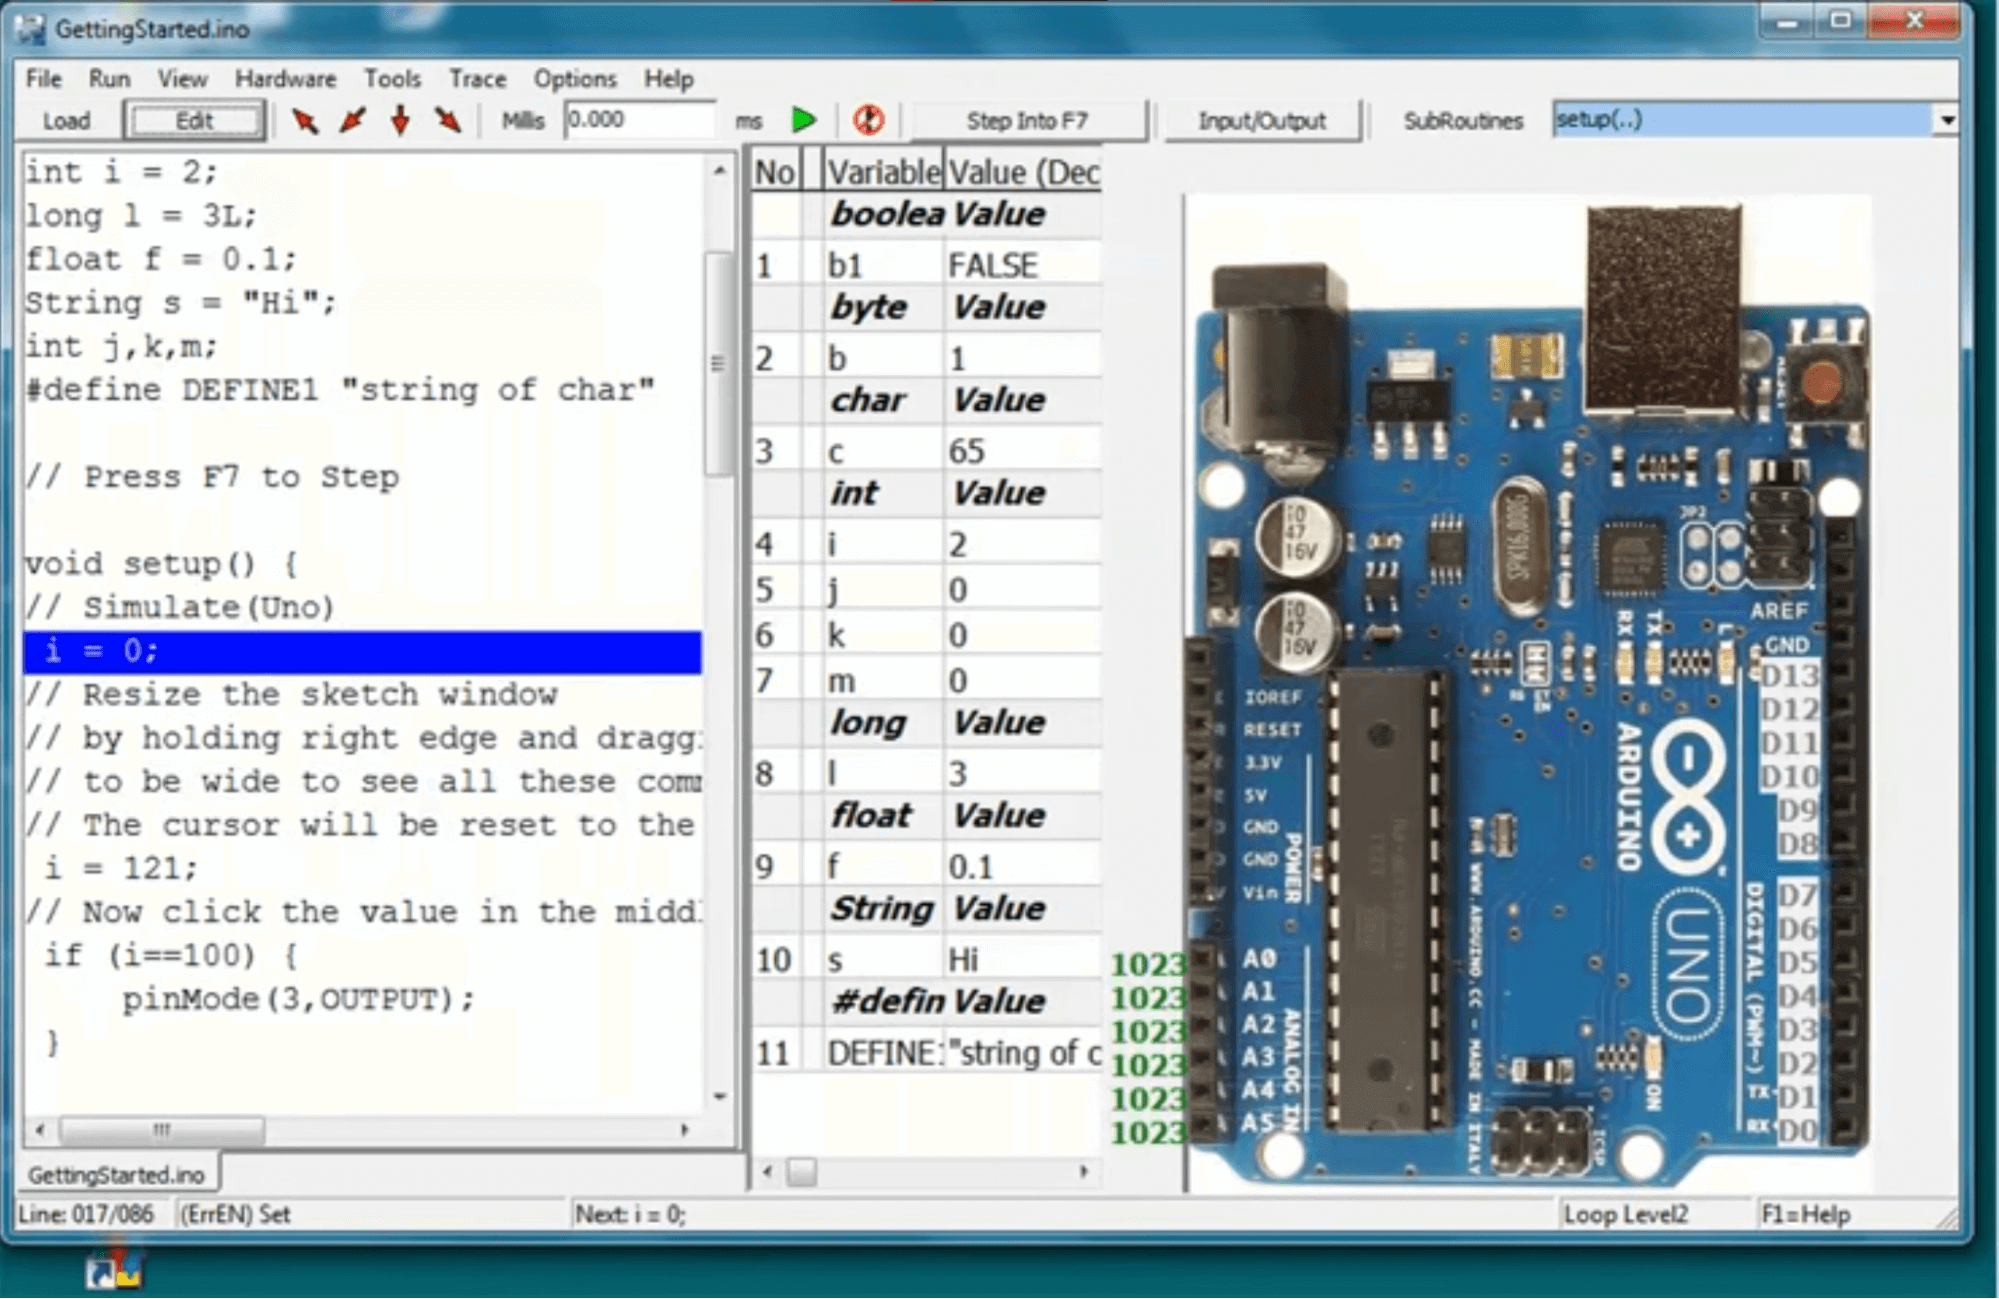This screenshot has width=1999, height=1299.
Task: Select the SubRoutines setup(..) dropdown
Action: [1748, 119]
